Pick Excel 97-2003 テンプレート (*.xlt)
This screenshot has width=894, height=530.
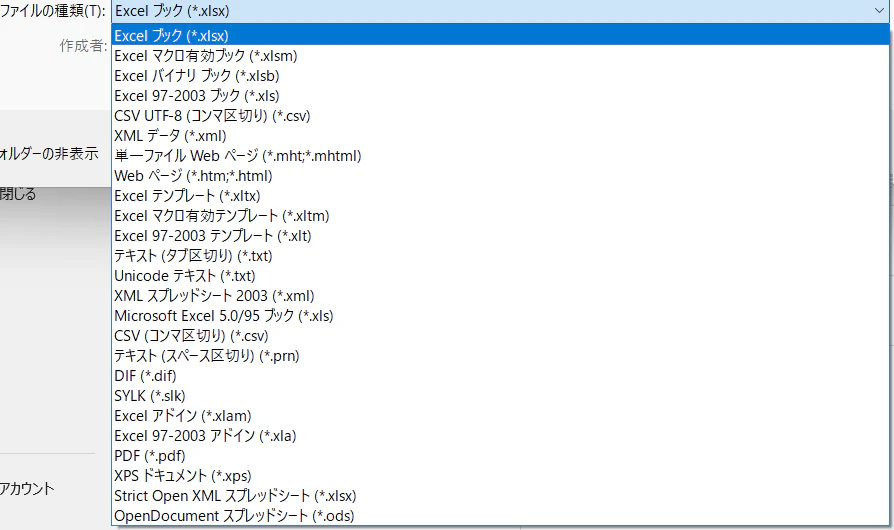[500, 236]
